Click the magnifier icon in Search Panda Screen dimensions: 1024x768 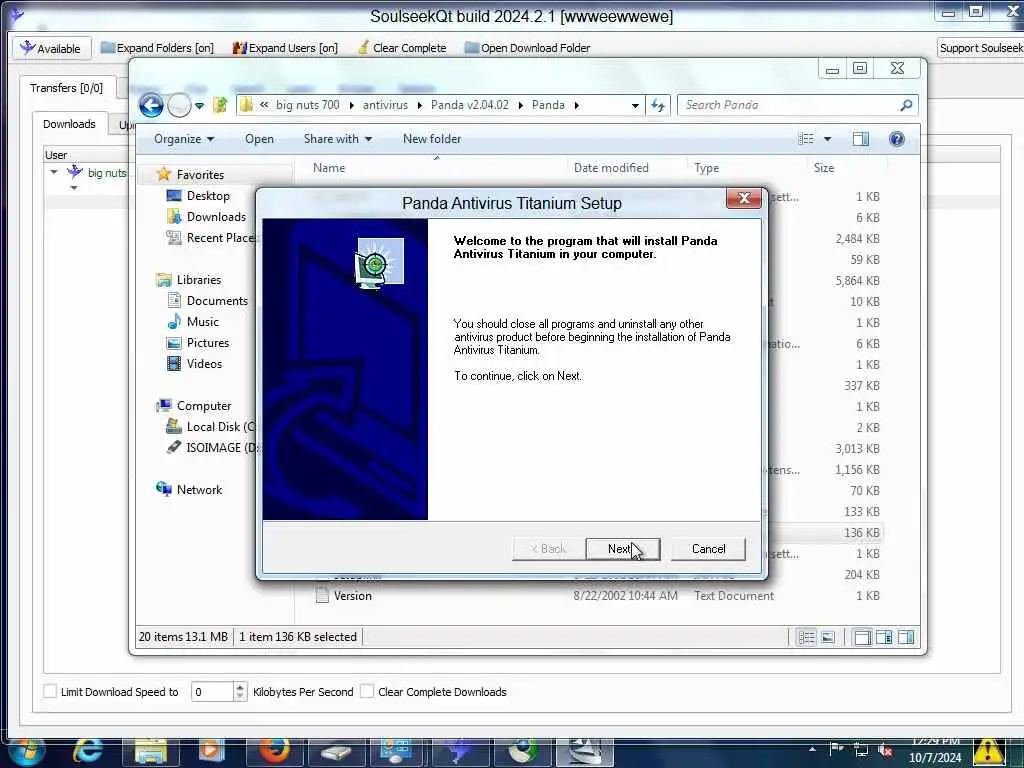pyautogui.click(x=906, y=104)
